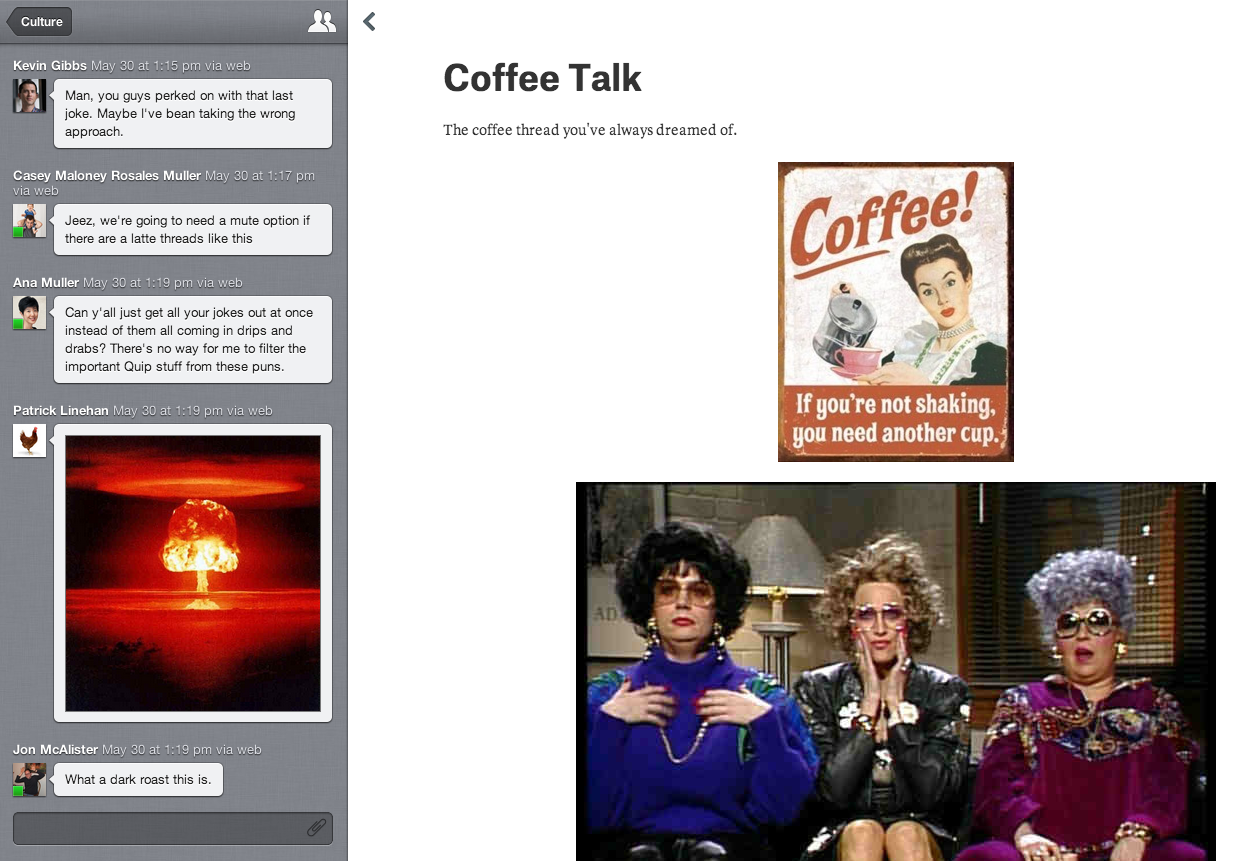Click the May 30 at 1:17 pm timestamp
Viewport: 1247px width, 861px height.
tap(260, 176)
